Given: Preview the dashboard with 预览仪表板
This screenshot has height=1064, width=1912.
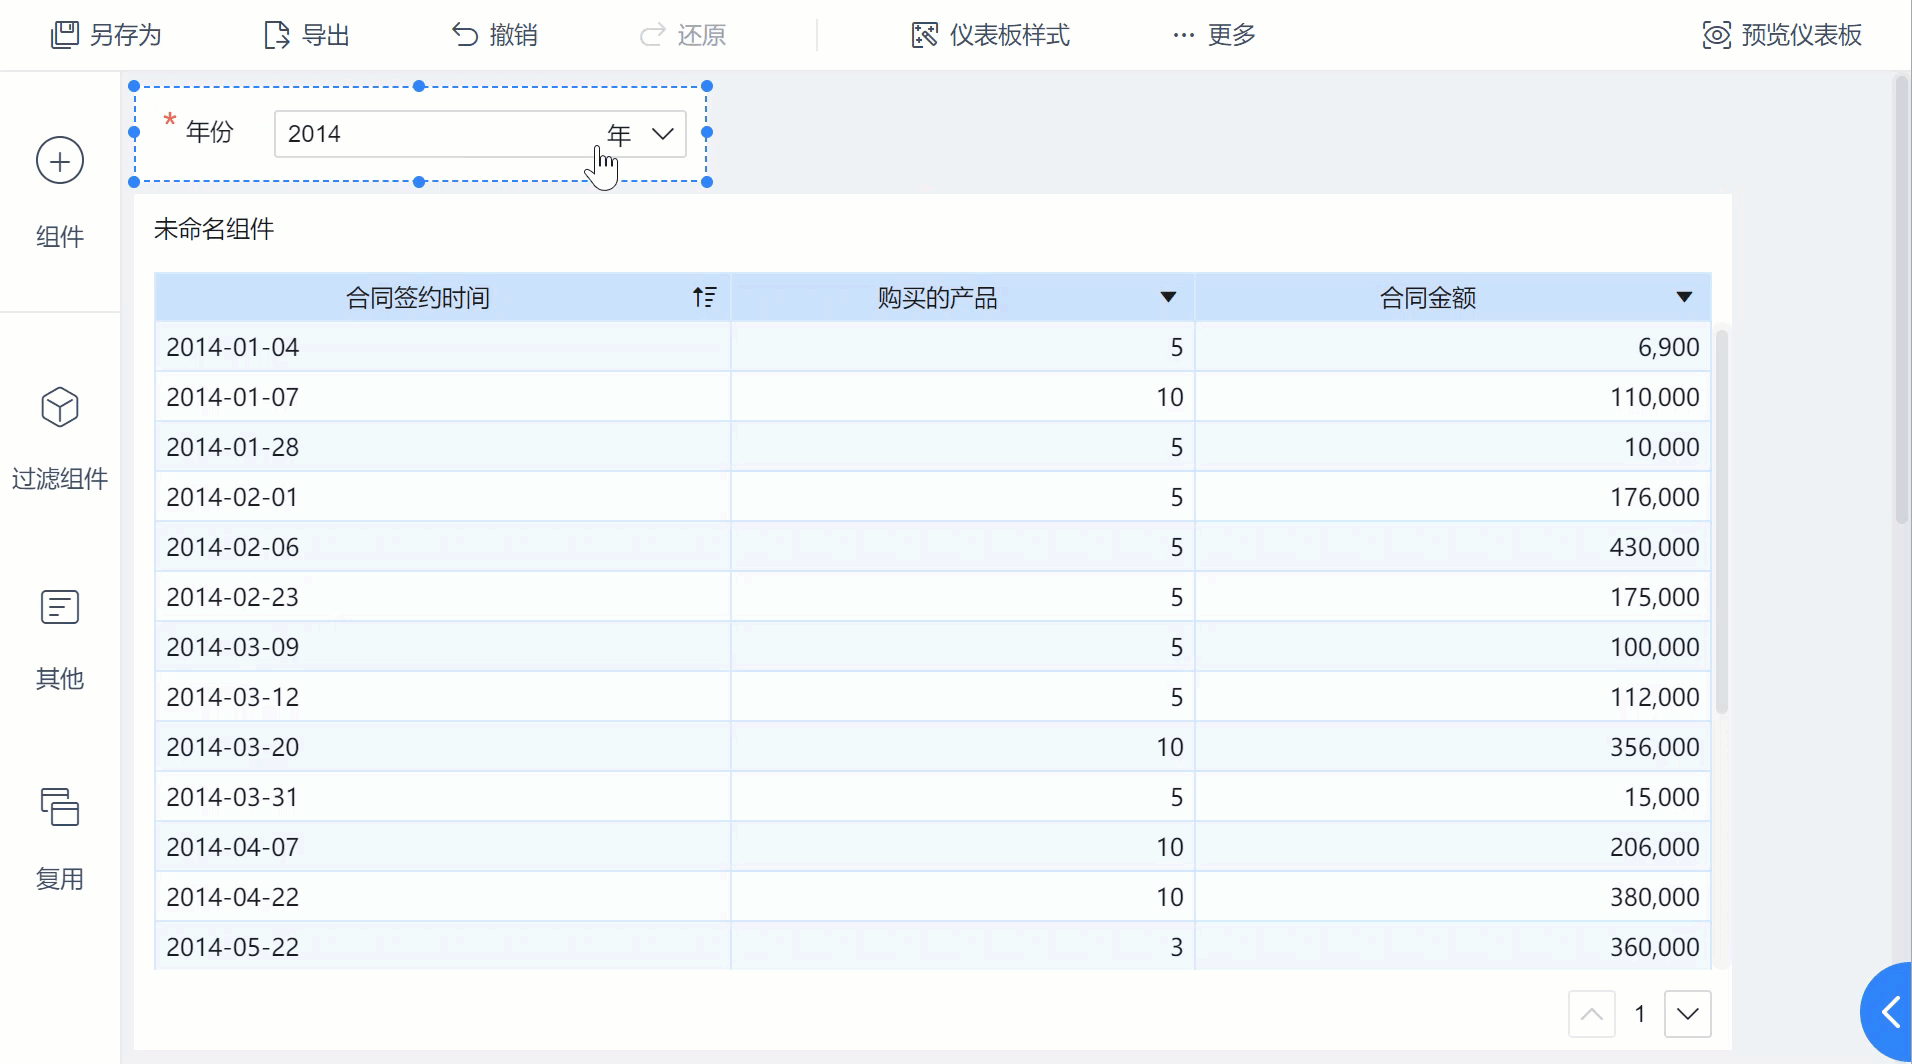Looking at the screenshot, I should click(x=1782, y=35).
